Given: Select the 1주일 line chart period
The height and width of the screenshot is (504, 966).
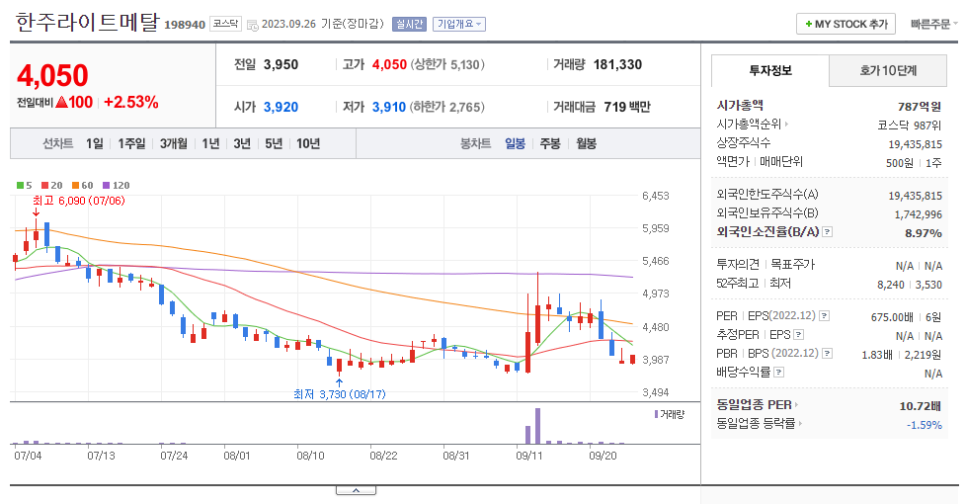Looking at the screenshot, I should [132, 144].
